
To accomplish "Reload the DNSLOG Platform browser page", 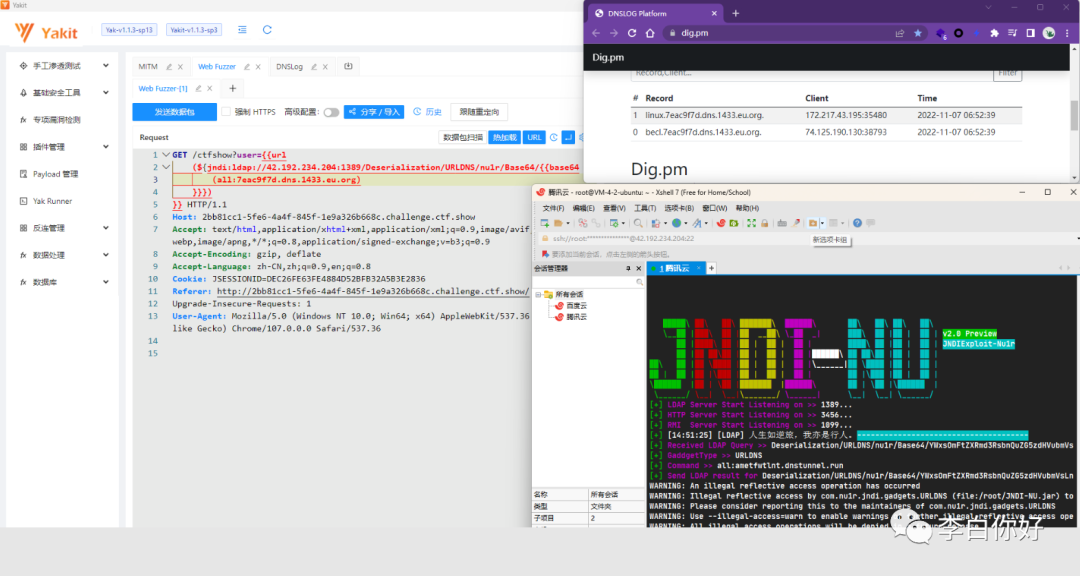I will coord(632,33).
